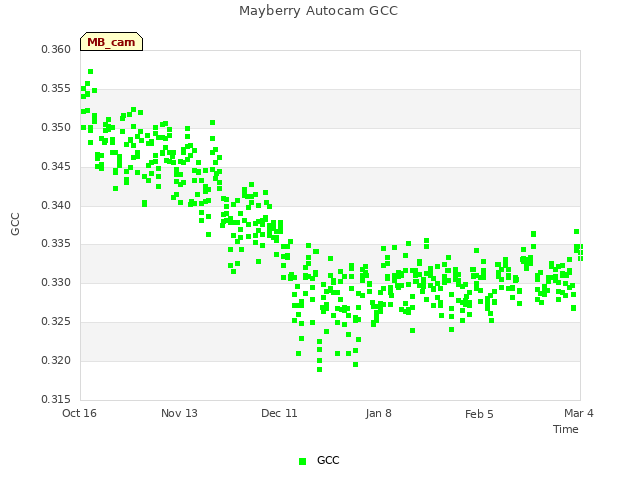Click the Time x-axis title
This screenshot has height=480, width=640.
[x=566, y=429]
